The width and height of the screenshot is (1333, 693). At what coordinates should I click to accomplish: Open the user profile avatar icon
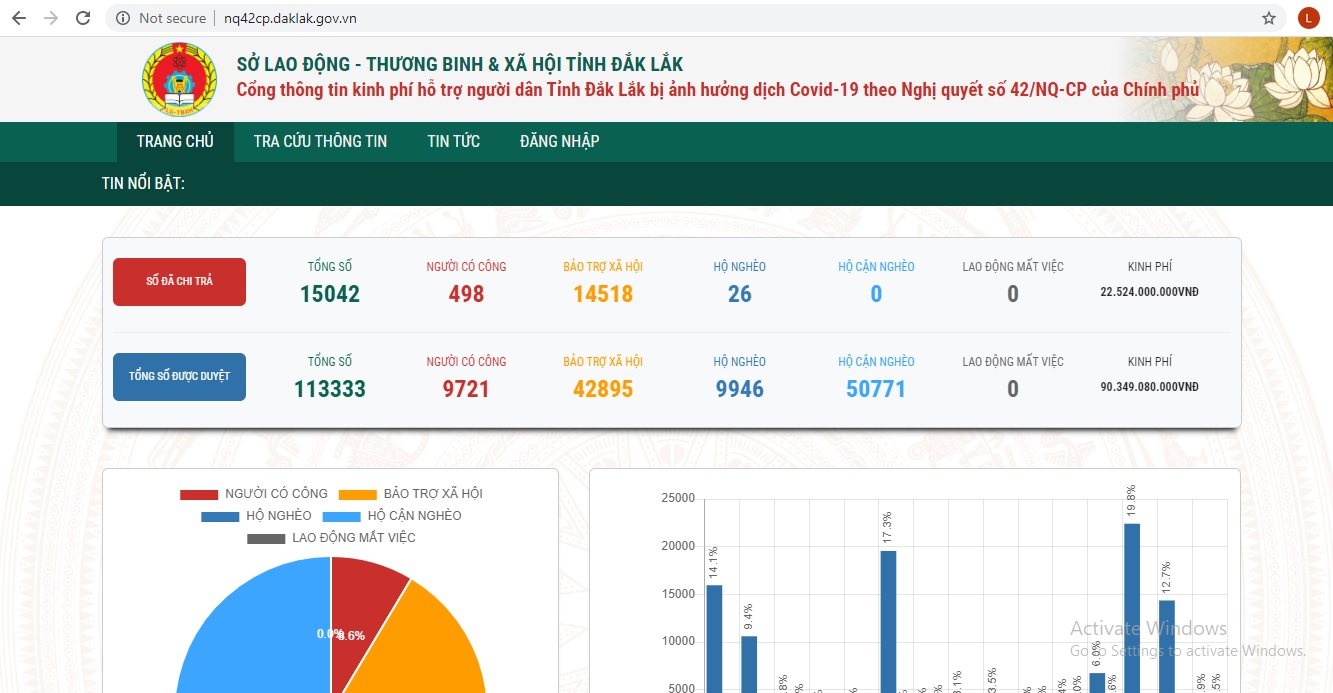pyautogui.click(x=1308, y=18)
